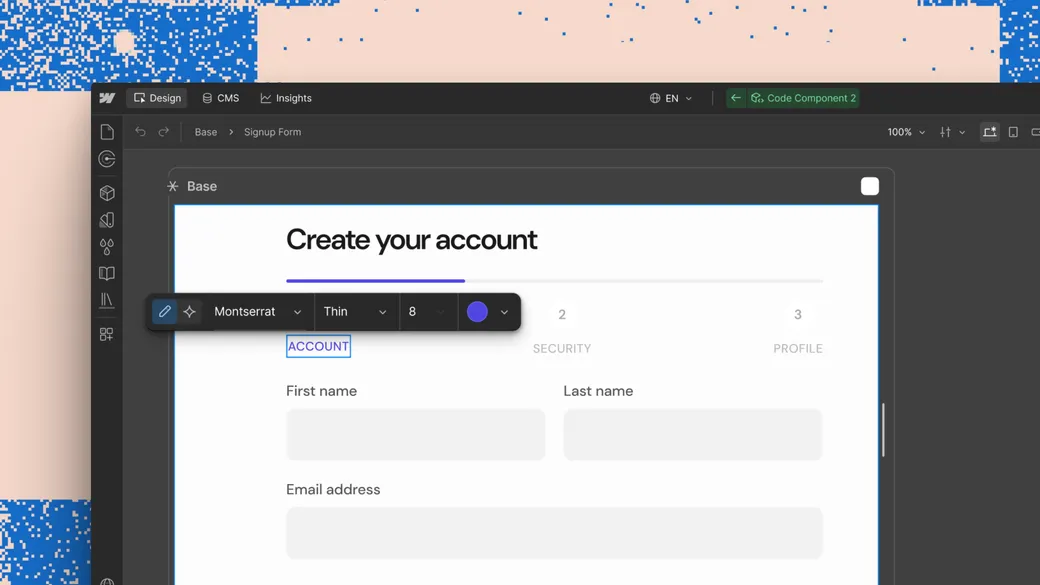The image size is (1040, 585).
Task: Open the Components circular icon in sidebar
Action: tap(107, 159)
